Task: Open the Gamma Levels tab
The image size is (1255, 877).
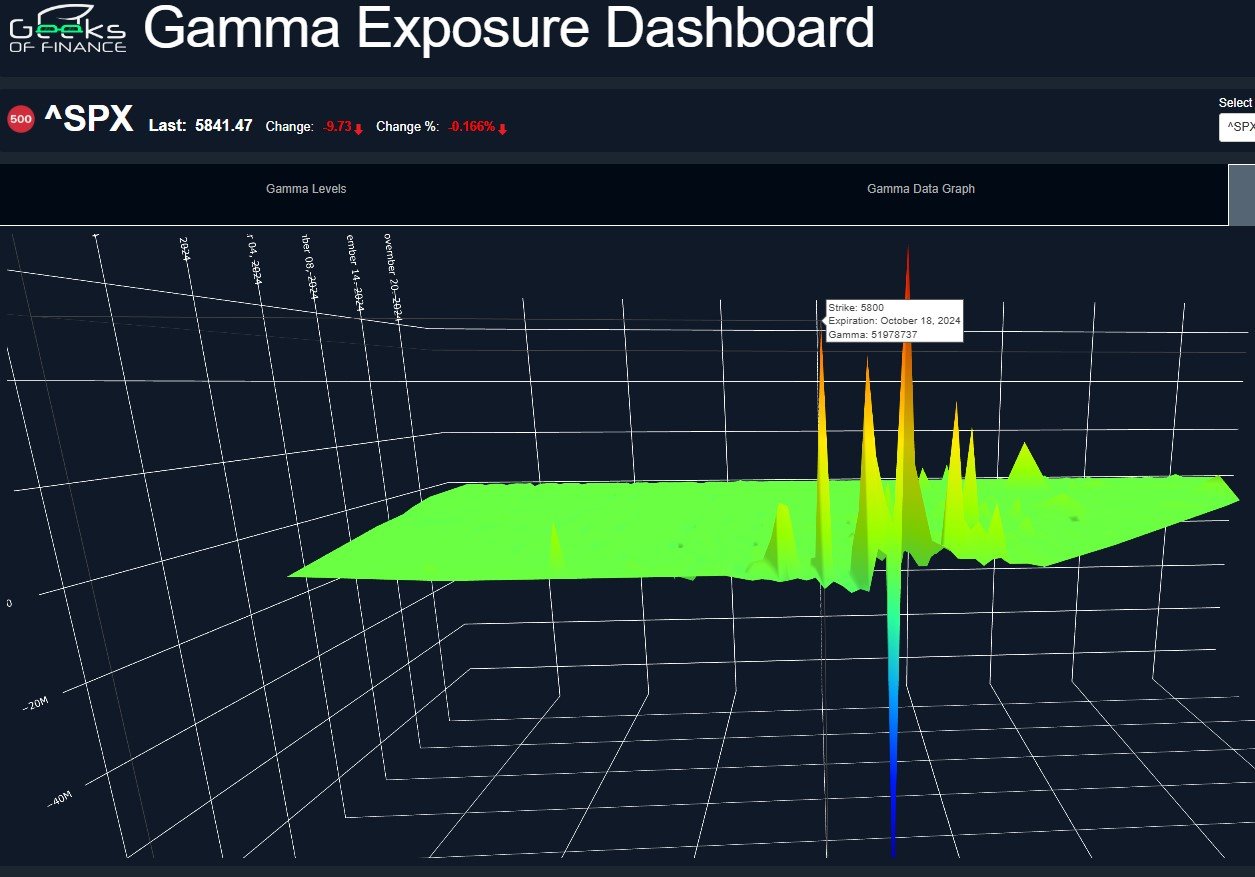Action: [x=306, y=189]
